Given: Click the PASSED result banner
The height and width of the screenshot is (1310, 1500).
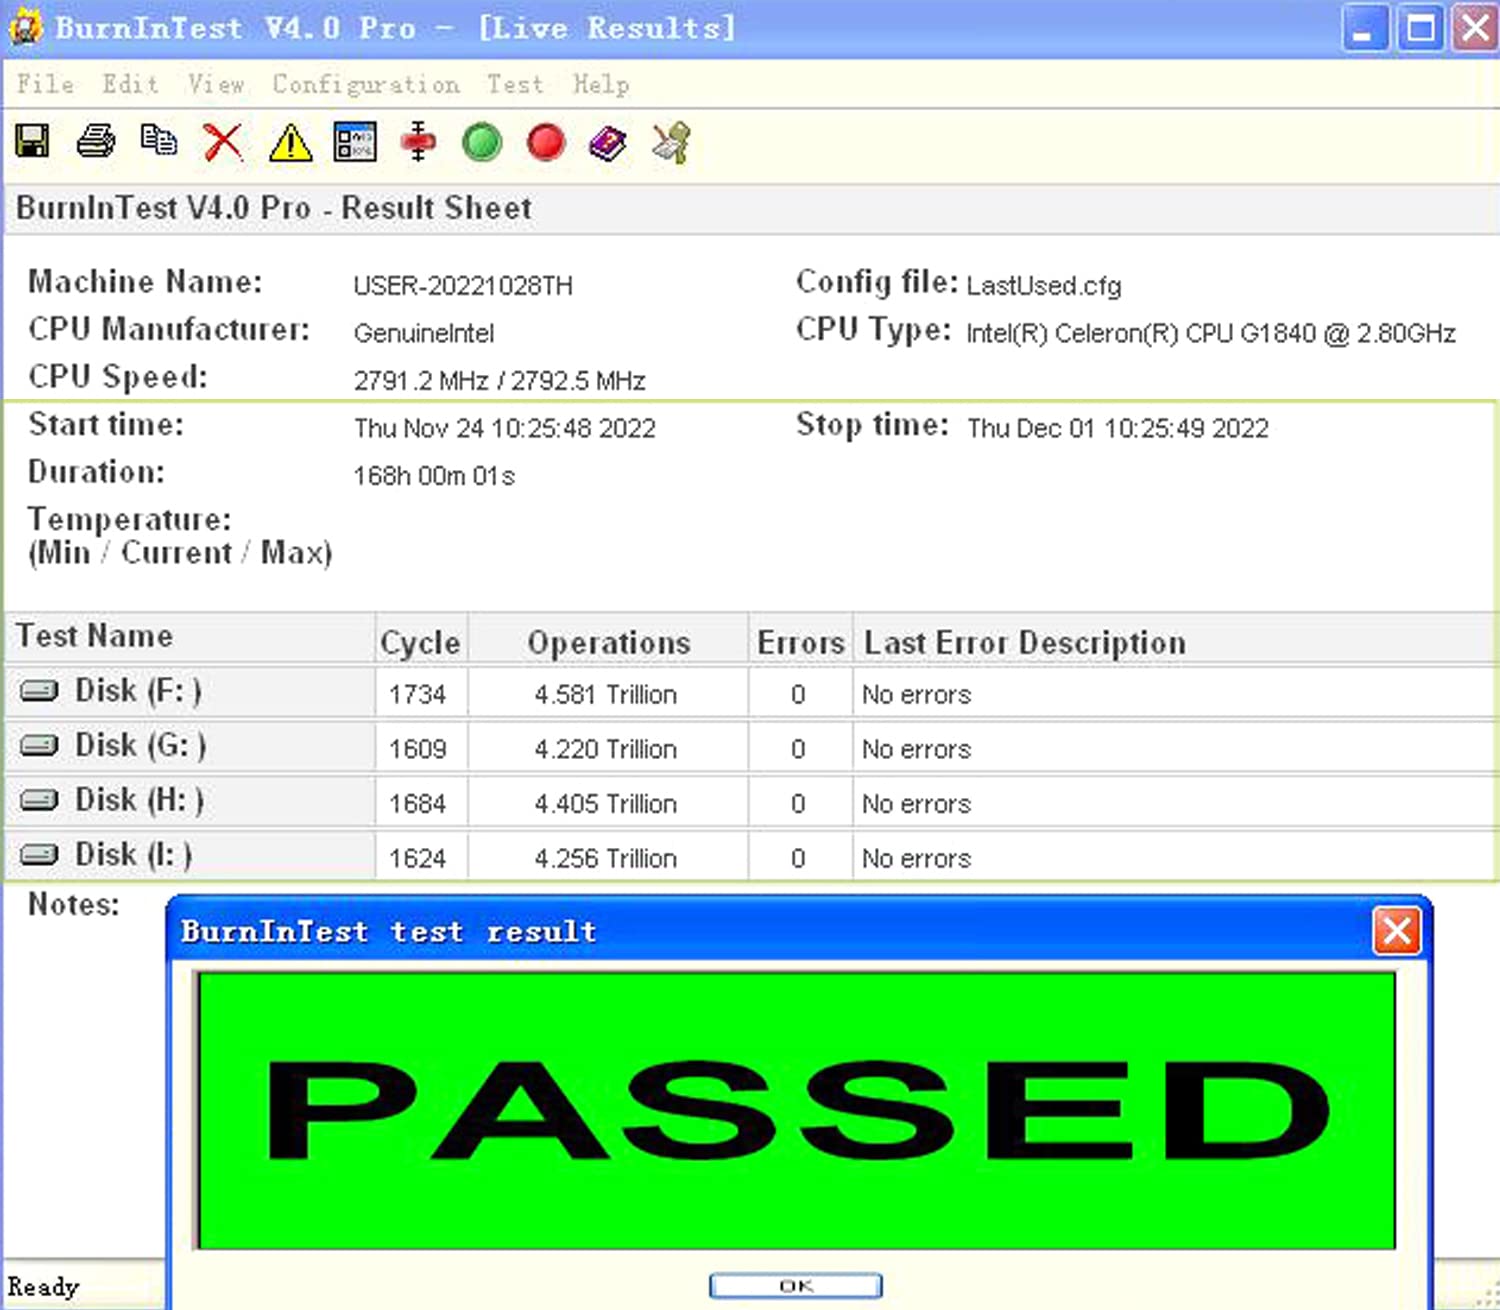Looking at the screenshot, I should pyautogui.click(x=796, y=1110).
